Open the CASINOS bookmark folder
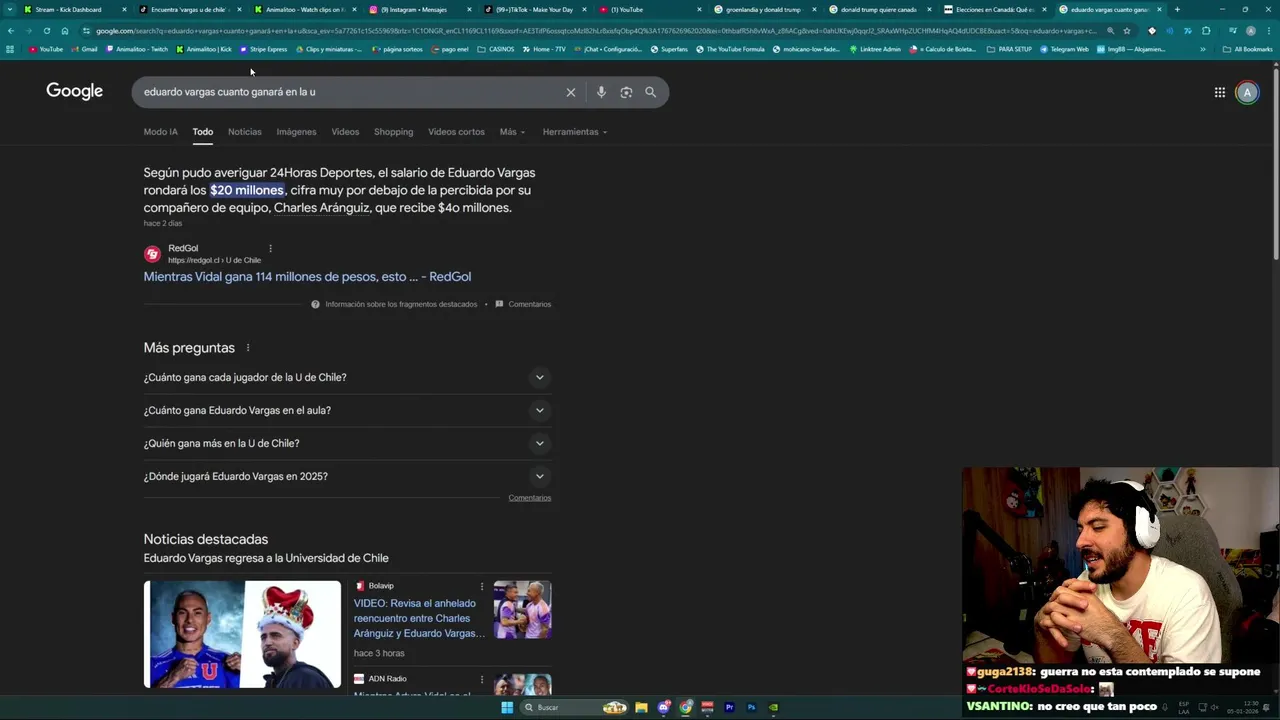Image resolution: width=1280 pixels, height=720 pixels. click(x=496, y=49)
